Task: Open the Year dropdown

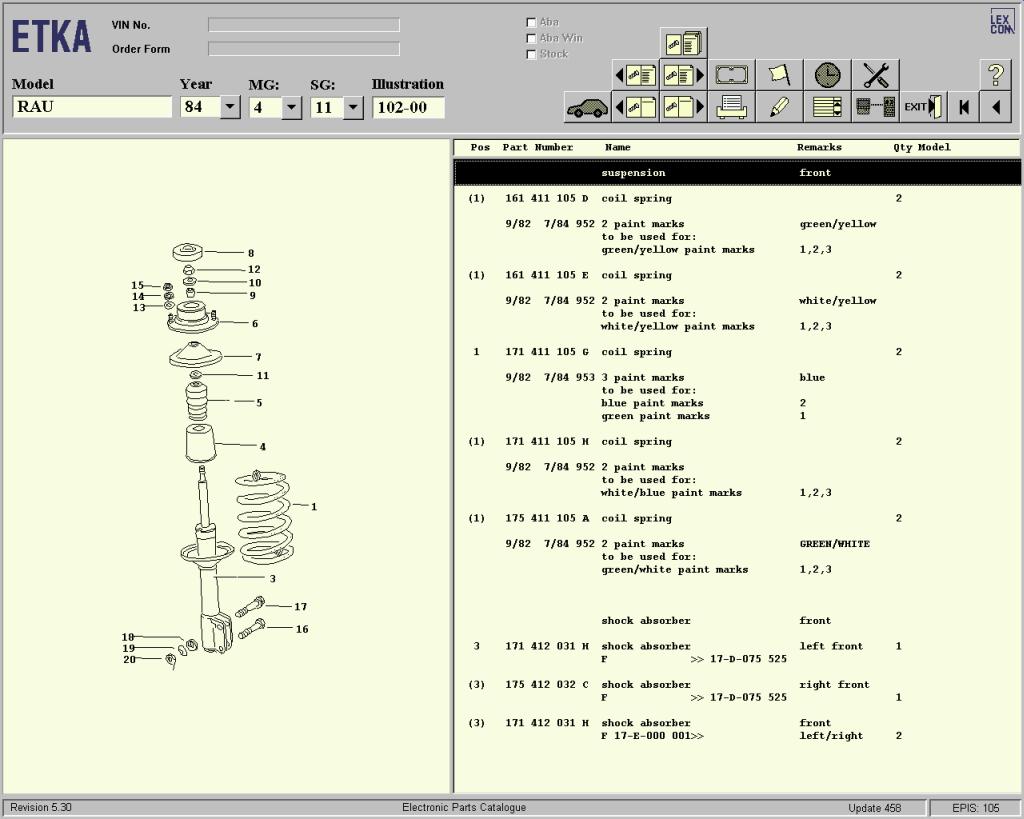Action: click(230, 107)
